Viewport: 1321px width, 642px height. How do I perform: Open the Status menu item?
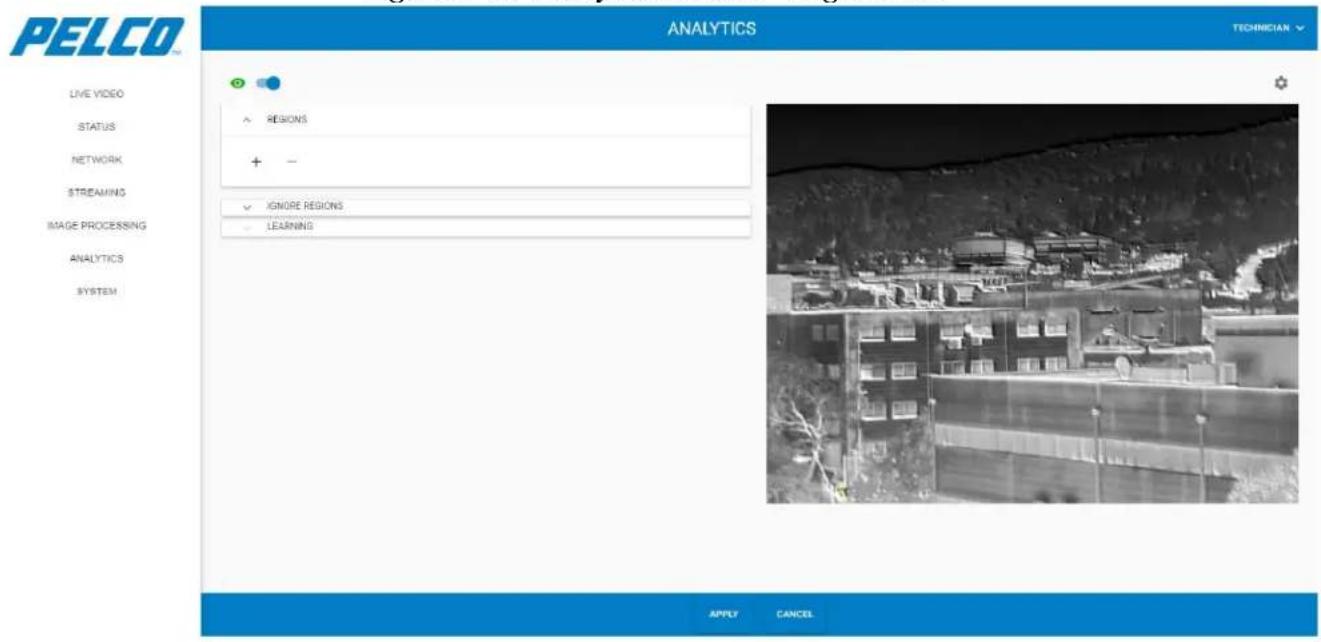click(x=96, y=127)
